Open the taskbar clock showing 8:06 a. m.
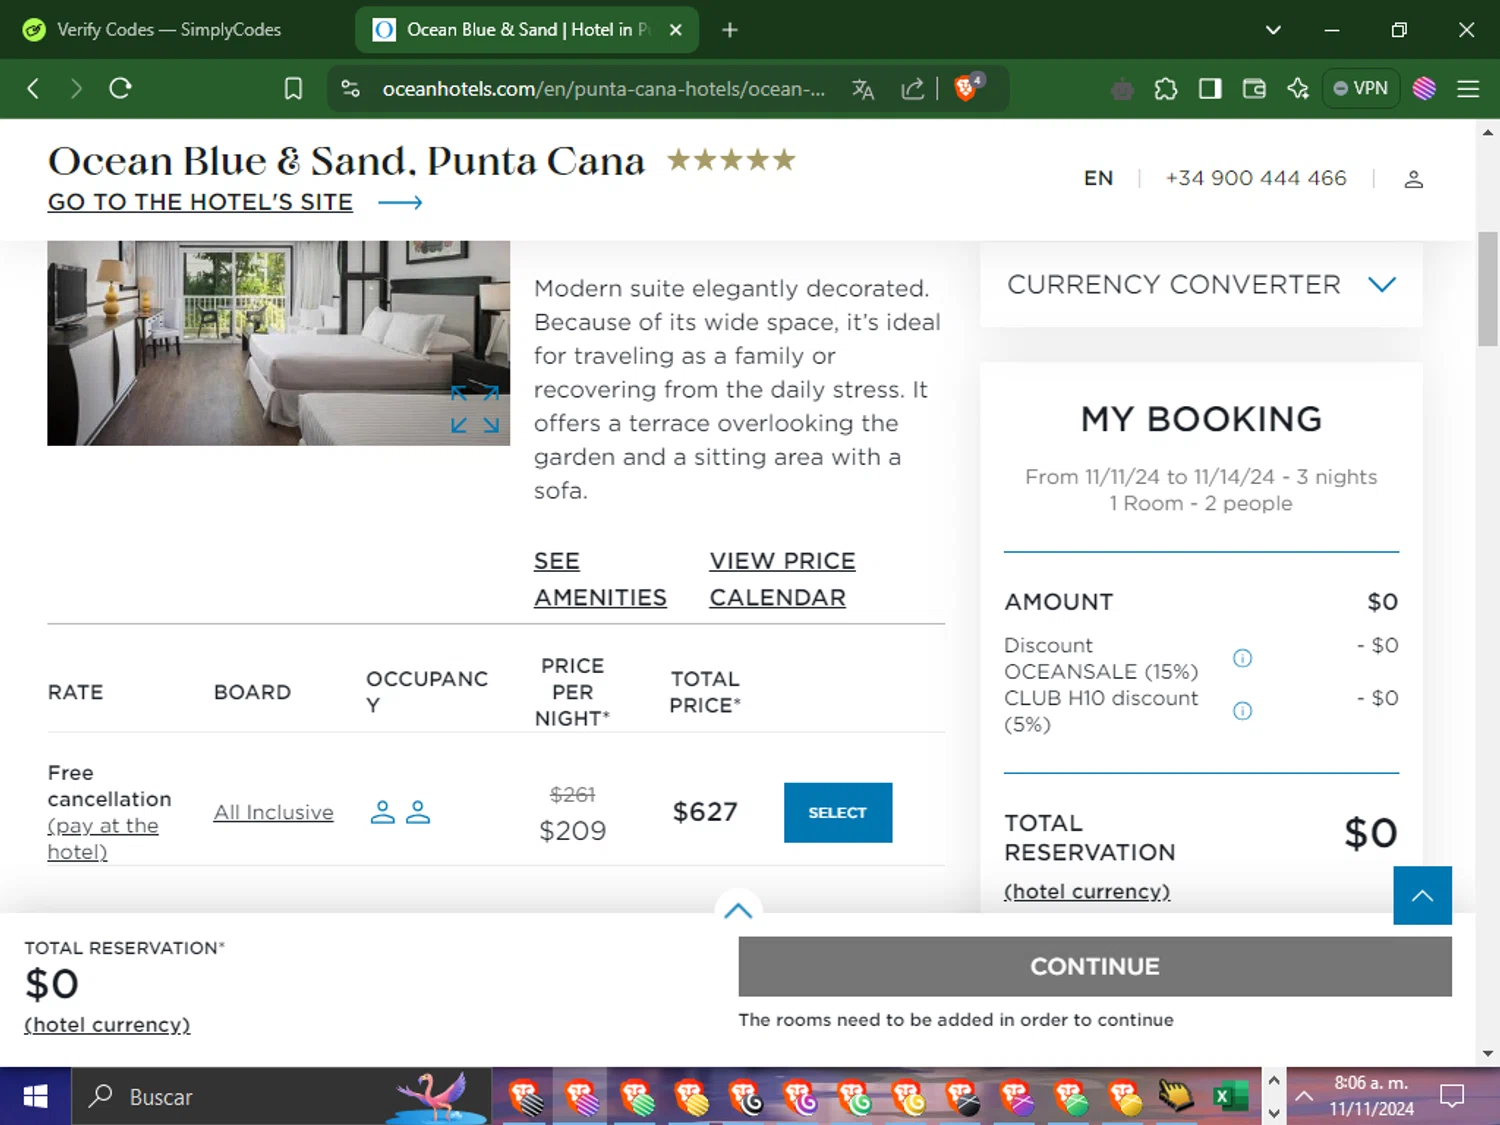 coord(1371,1096)
